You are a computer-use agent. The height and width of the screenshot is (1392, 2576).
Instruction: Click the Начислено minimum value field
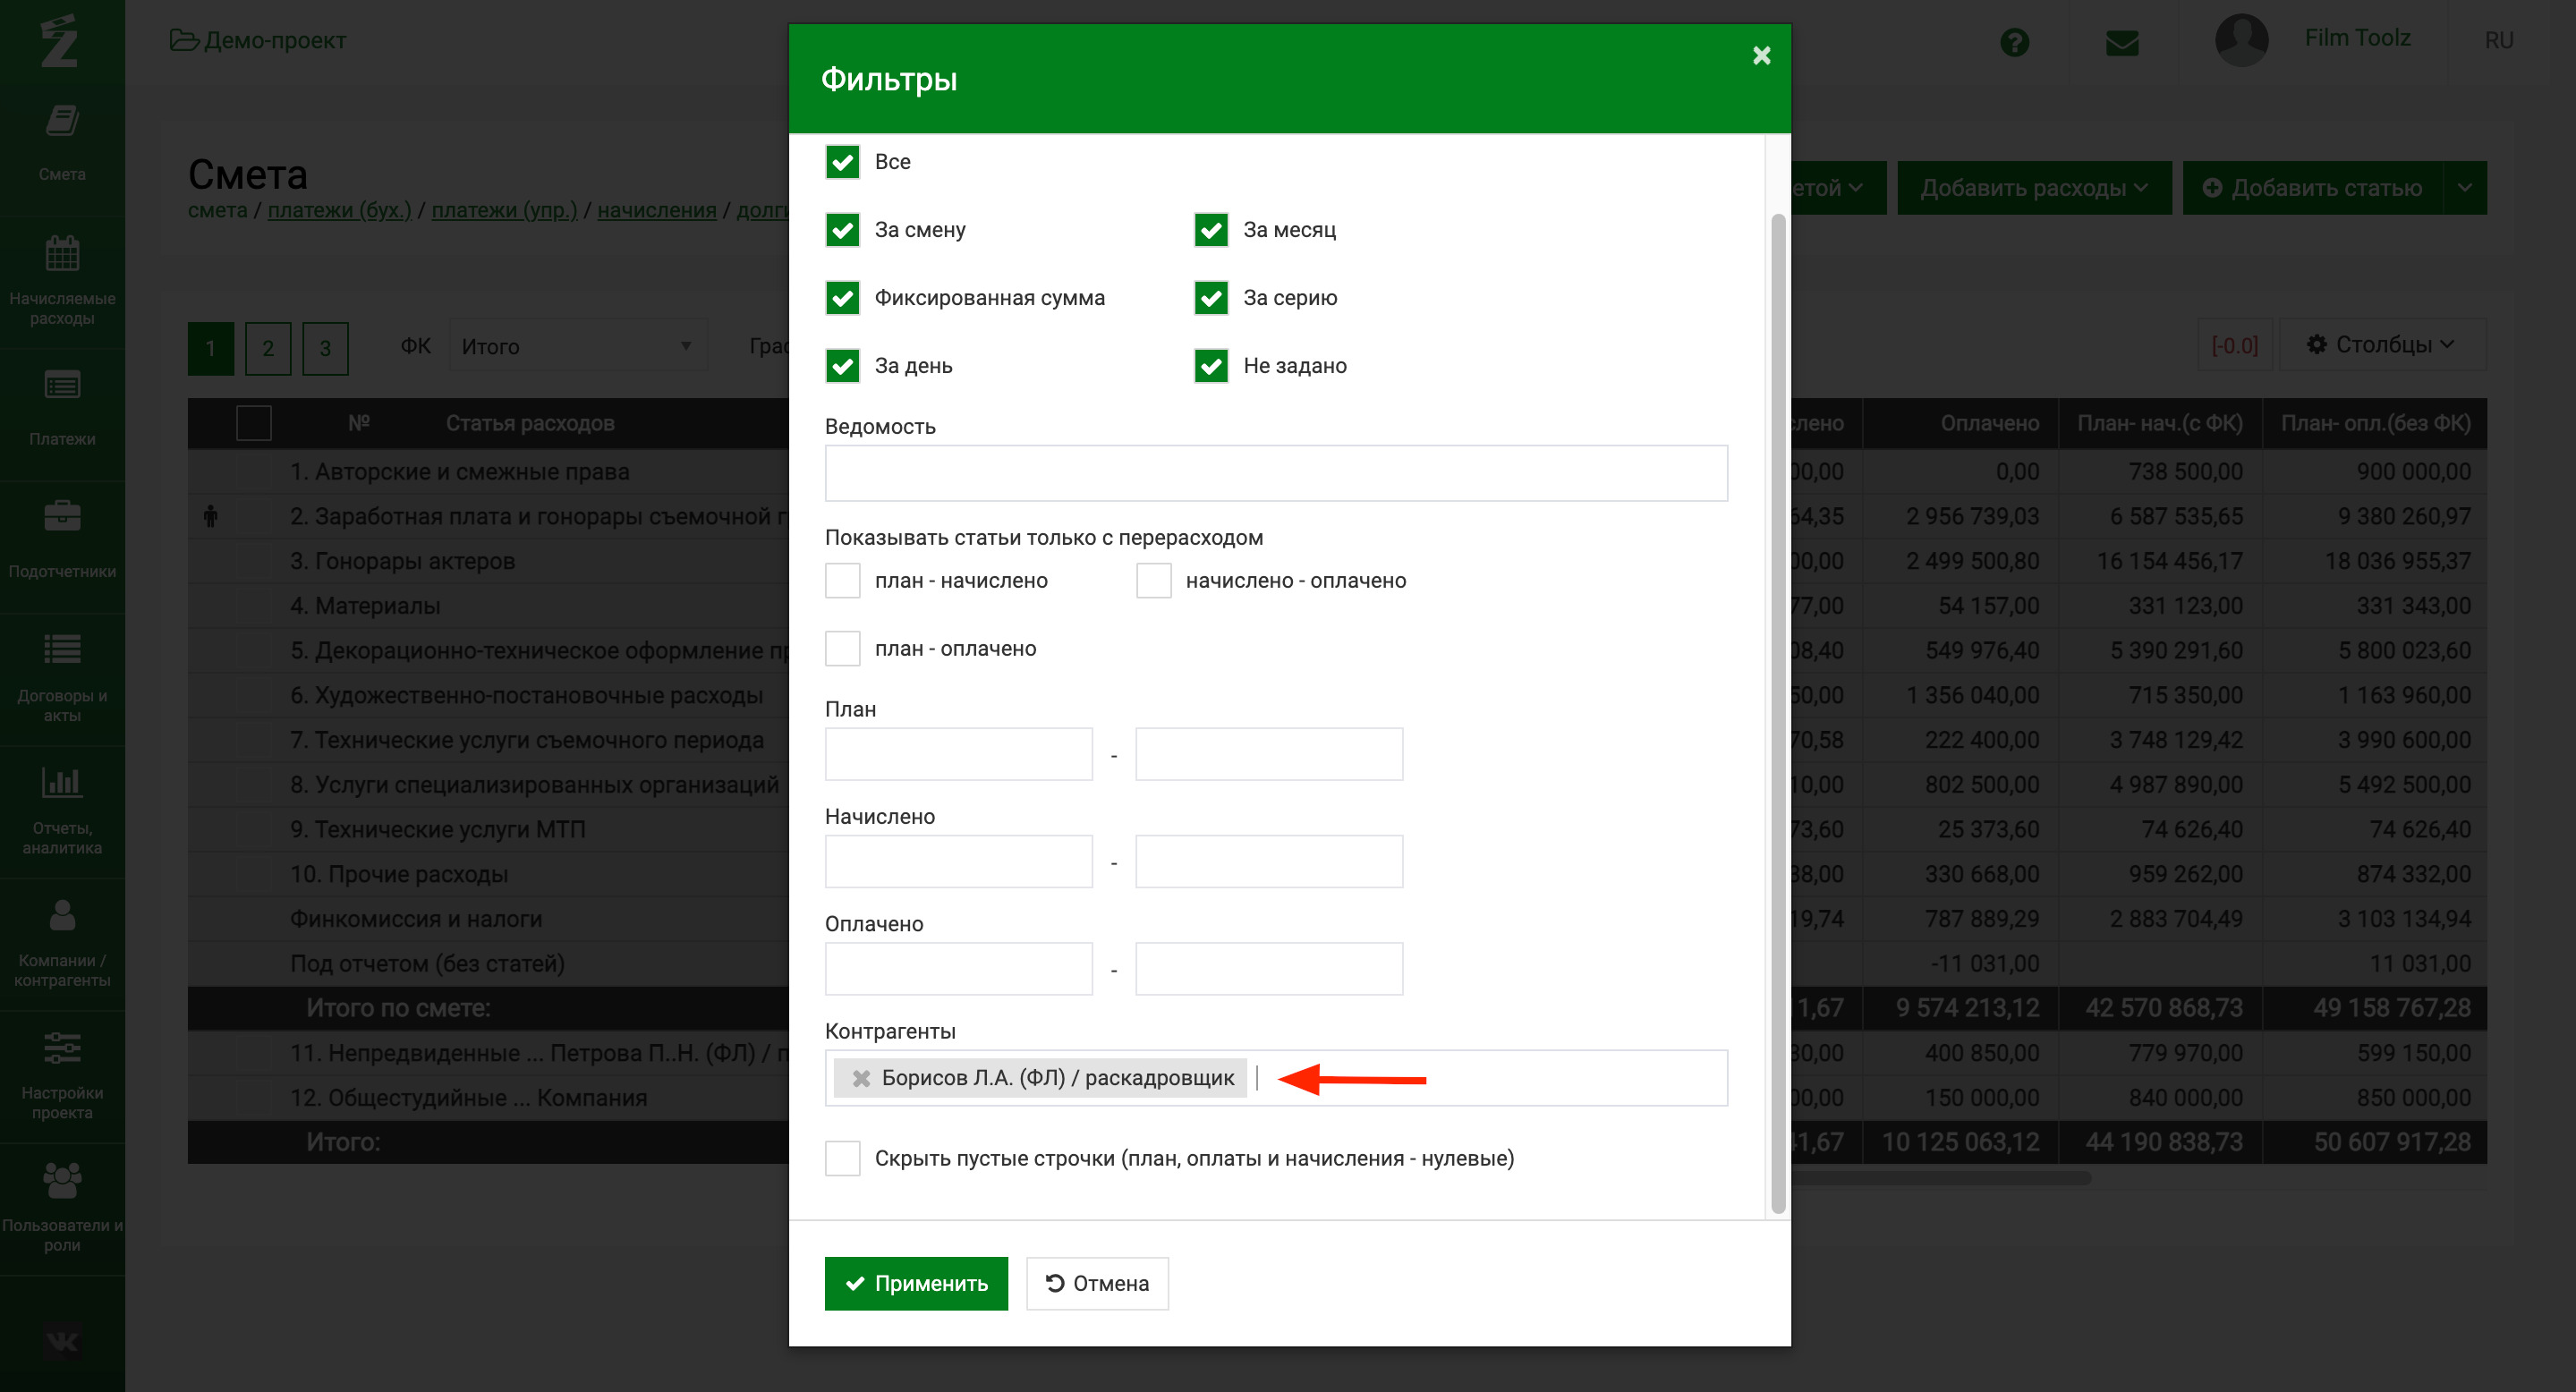pyautogui.click(x=958, y=861)
